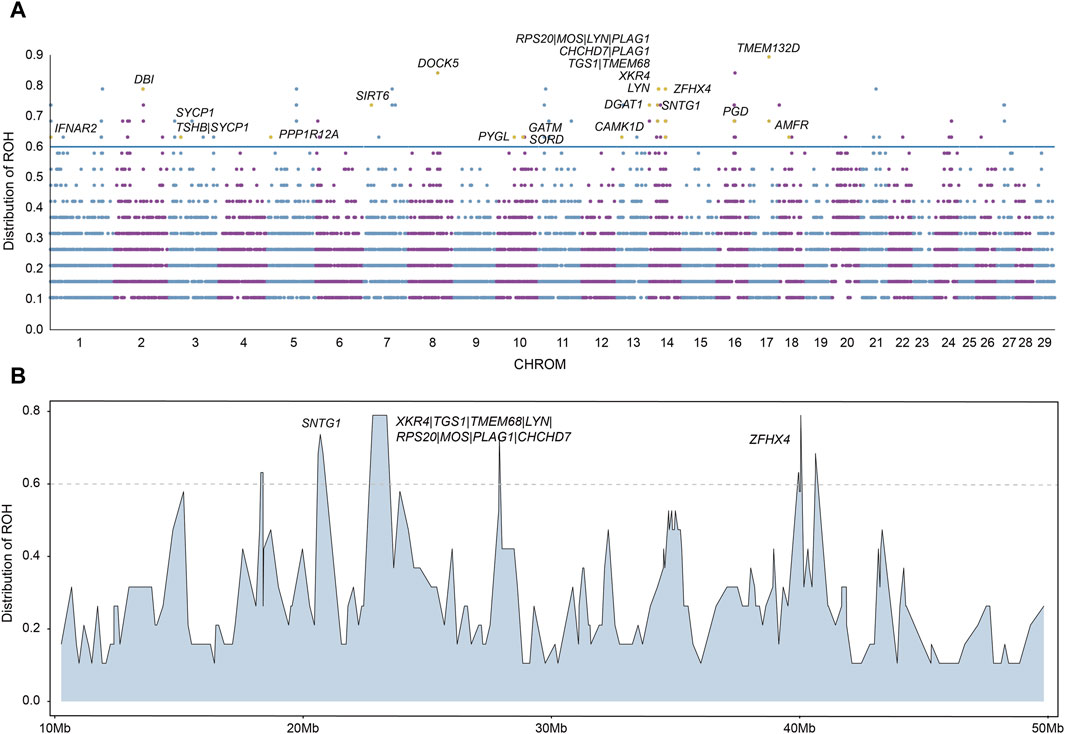Select the PPP1R12A gene label

308,135
